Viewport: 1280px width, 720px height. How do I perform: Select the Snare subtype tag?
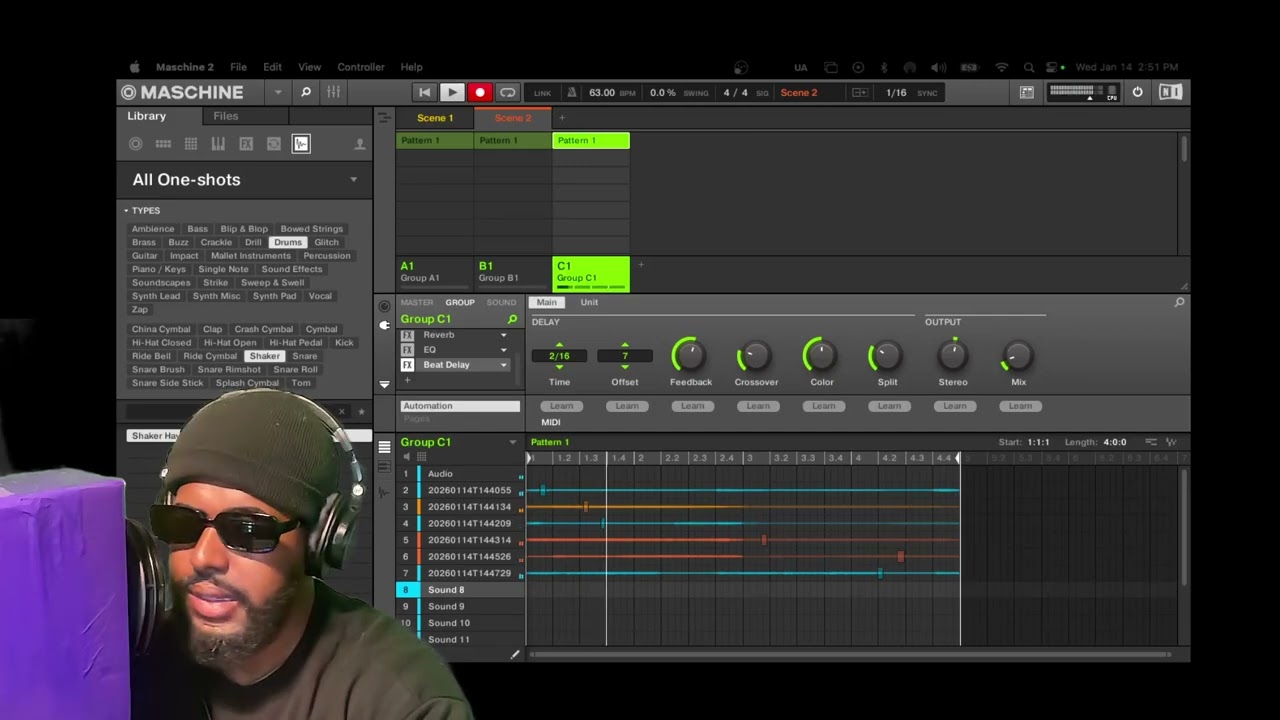click(x=305, y=356)
